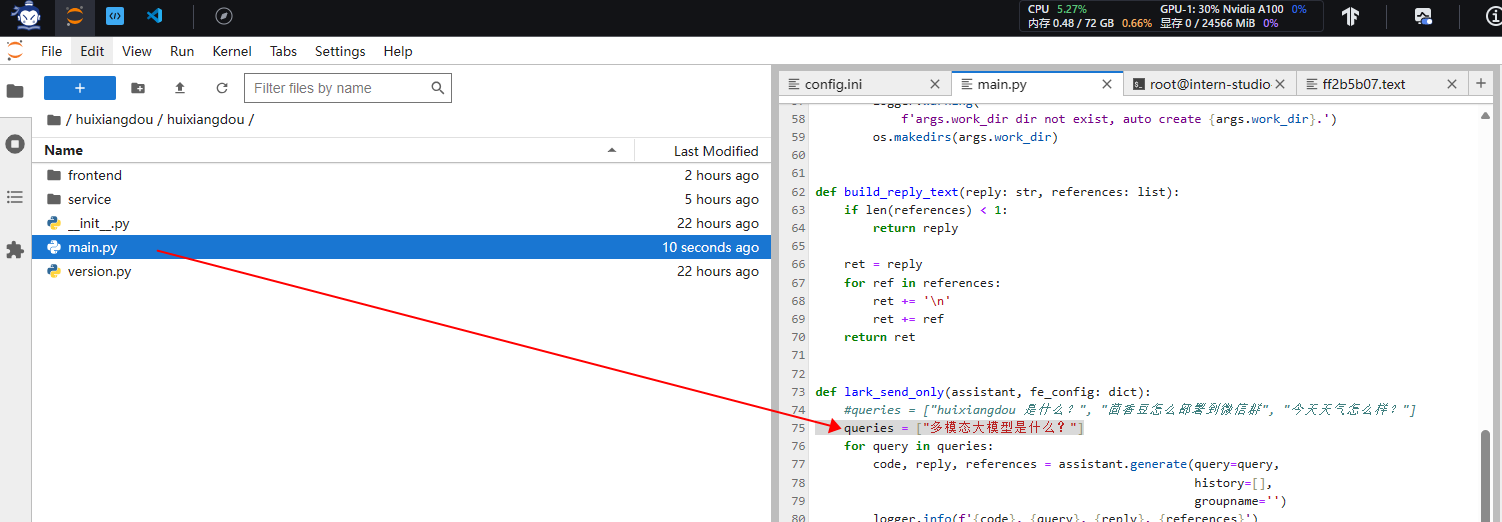
Task: Close the root@intern-studio terminal tab
Action: pos(1280,85)
